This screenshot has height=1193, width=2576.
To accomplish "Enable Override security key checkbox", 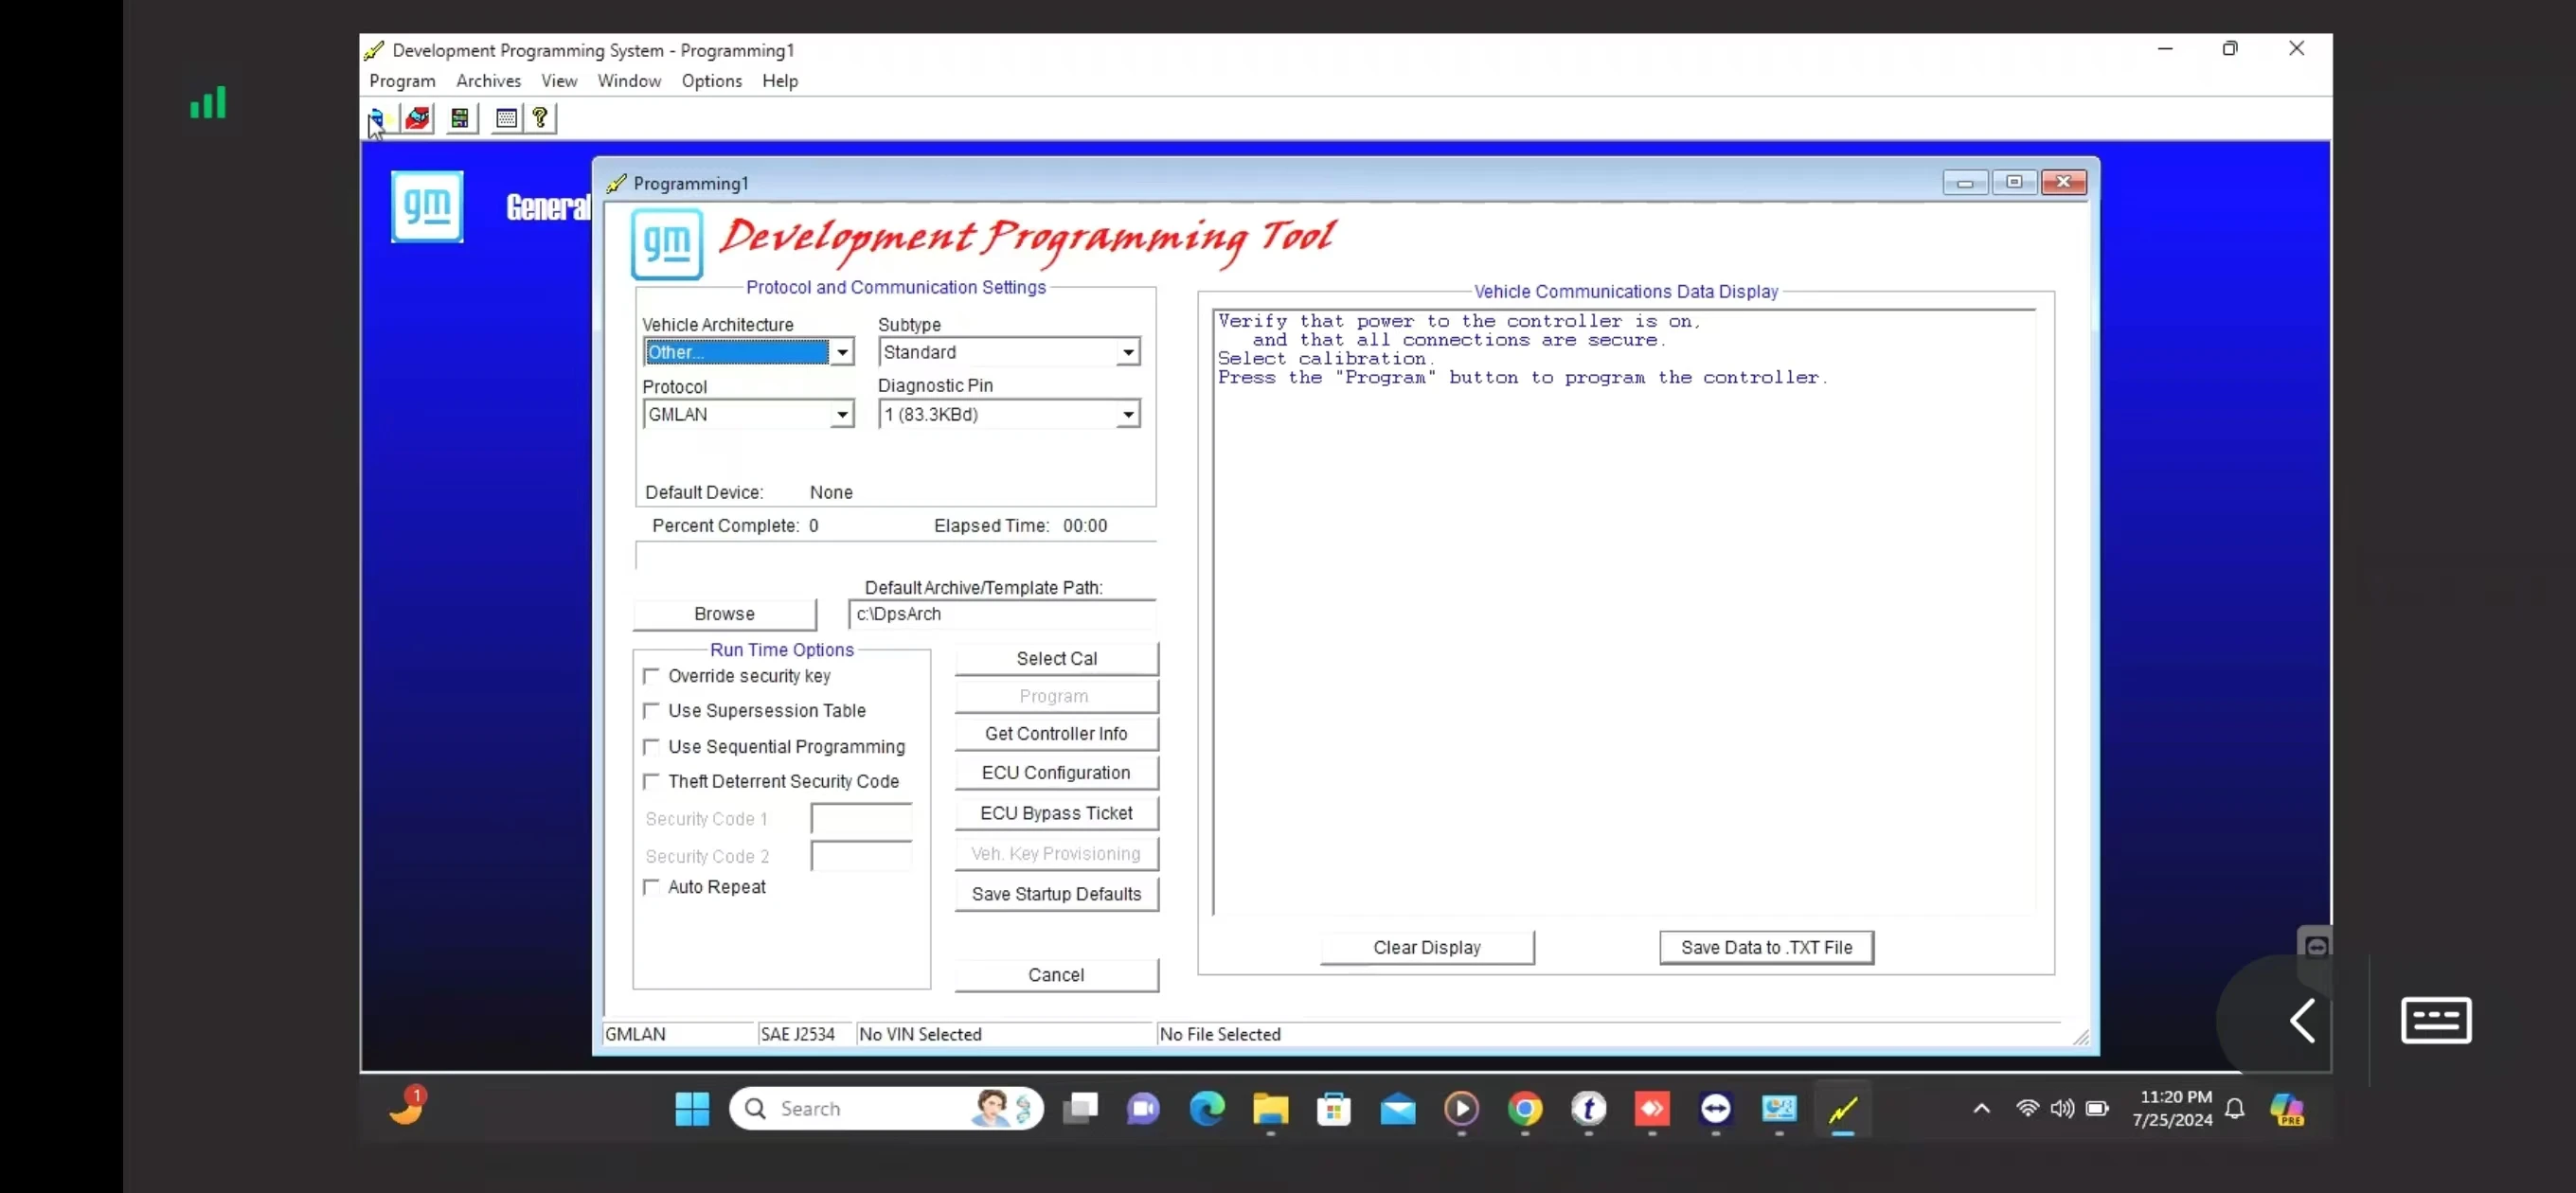I will [x=651, y=676].
